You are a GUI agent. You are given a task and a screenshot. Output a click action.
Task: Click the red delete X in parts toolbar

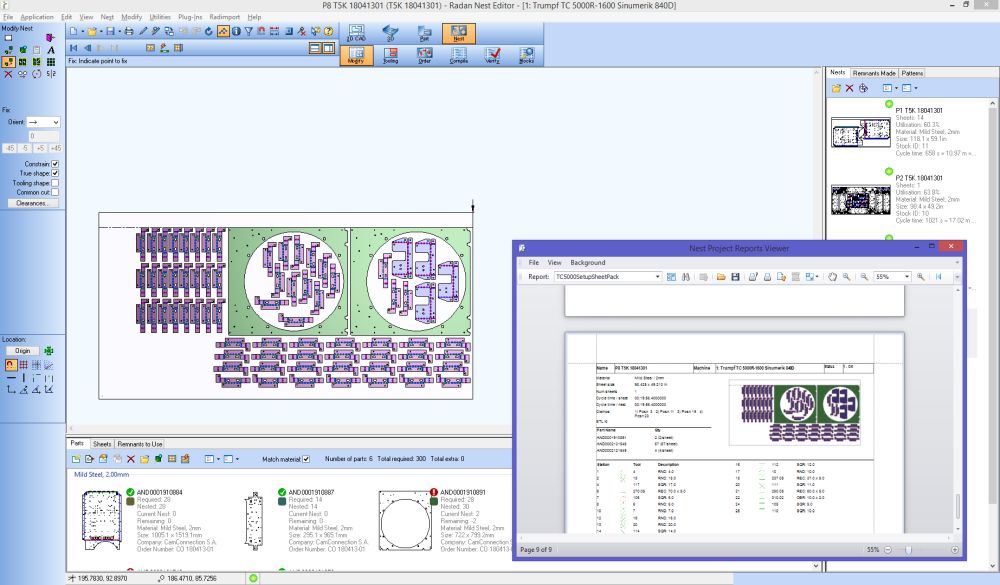point(132,459)
